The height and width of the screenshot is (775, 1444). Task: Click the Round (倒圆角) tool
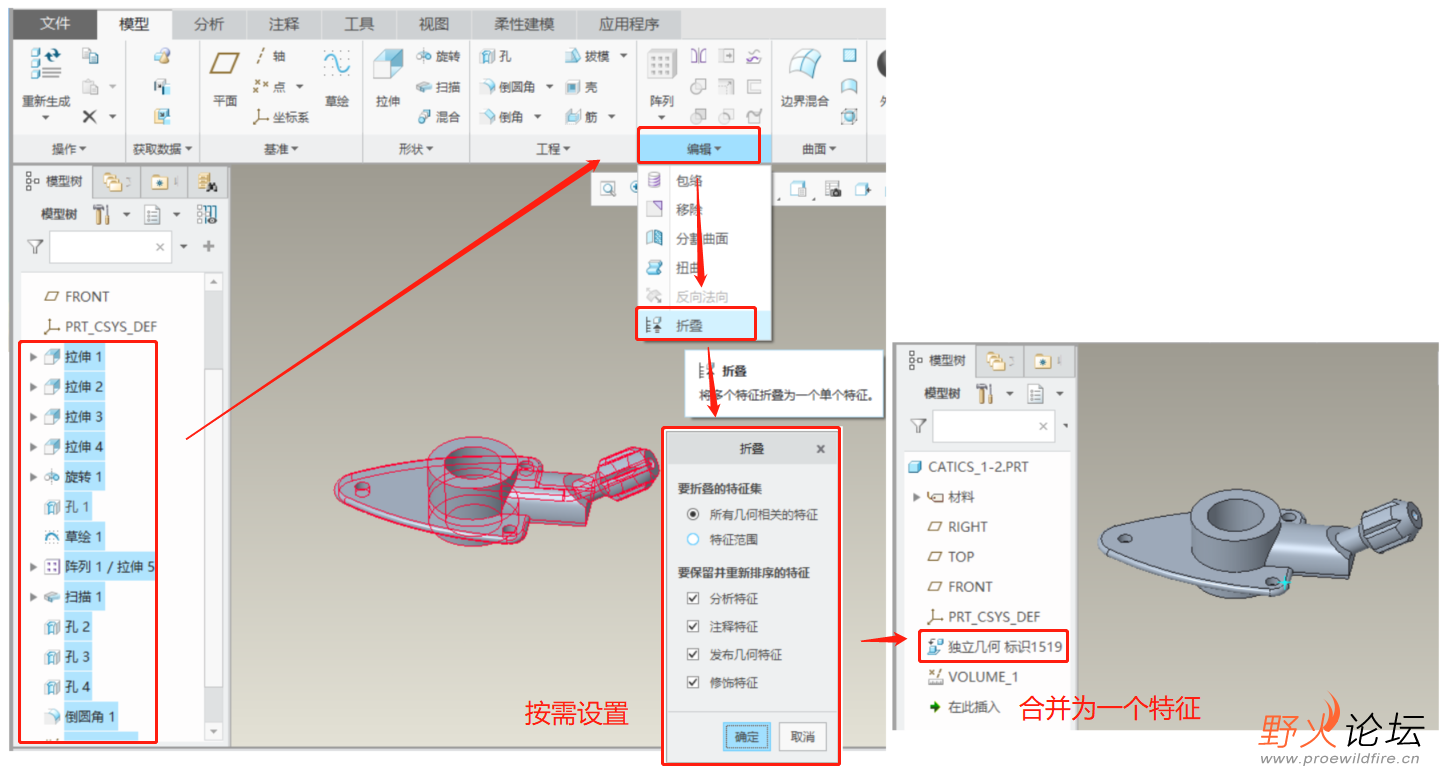pyautogui.click(x=510, y=87)
